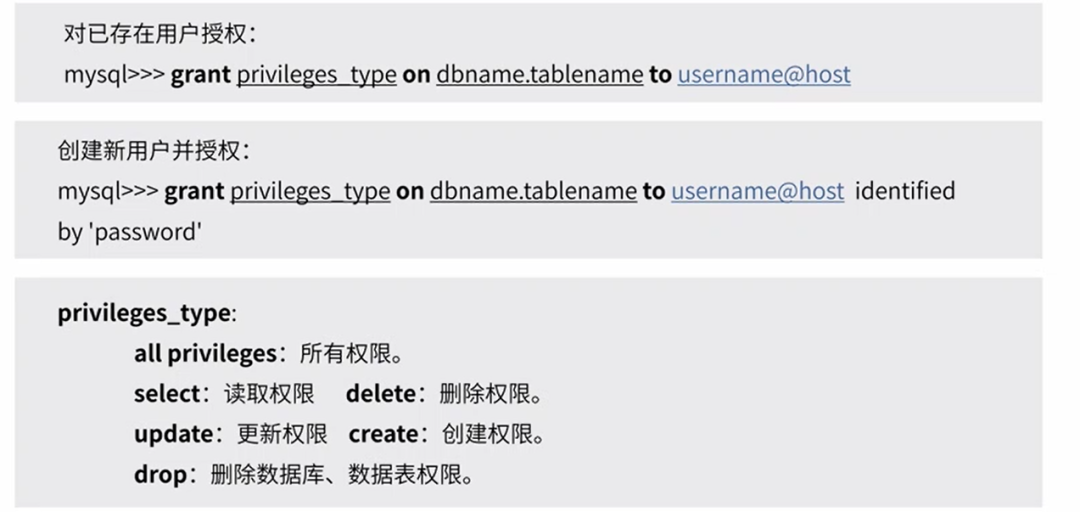Select dbname.tablename in the first grant command

click(539, 74)
